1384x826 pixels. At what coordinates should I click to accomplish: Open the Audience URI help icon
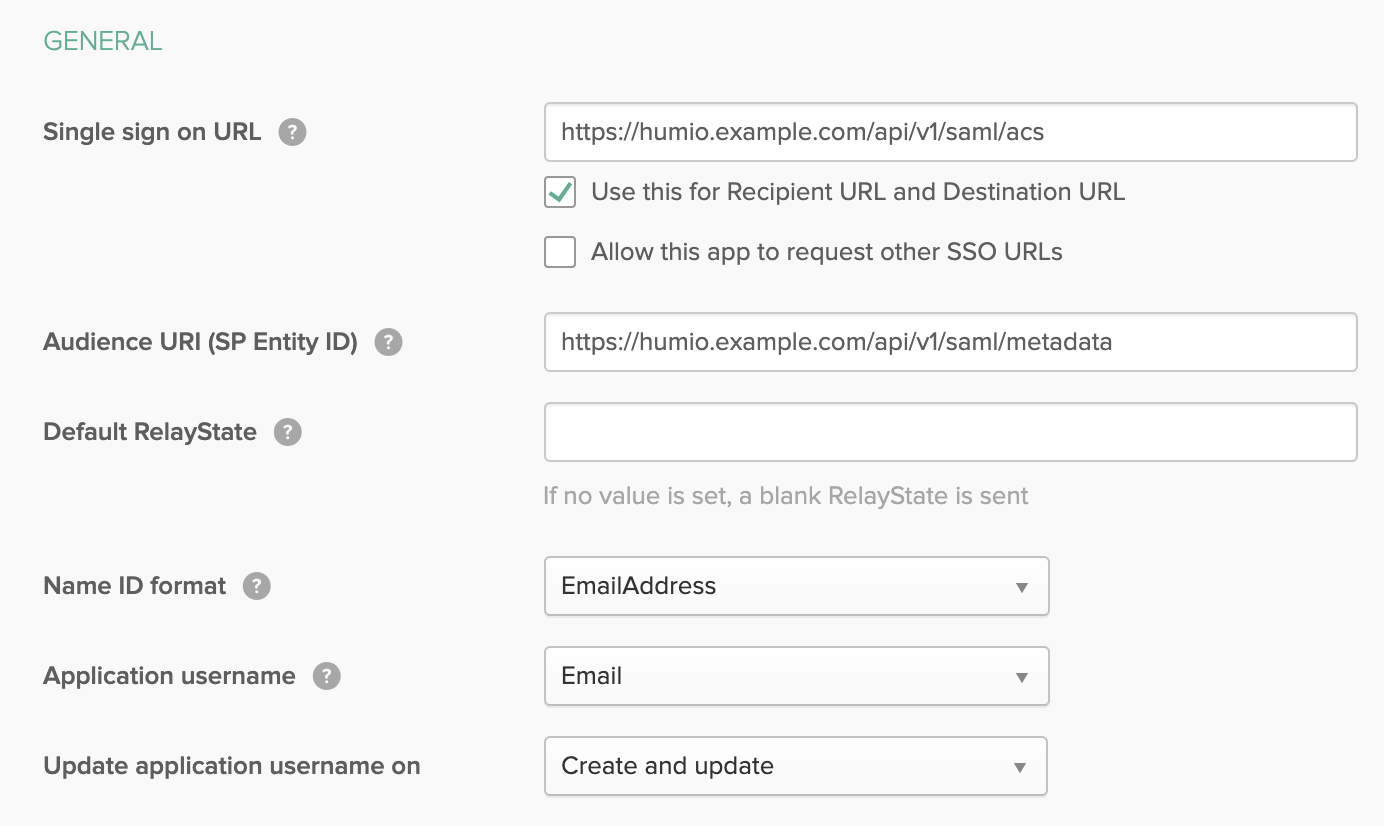(388, 341)
